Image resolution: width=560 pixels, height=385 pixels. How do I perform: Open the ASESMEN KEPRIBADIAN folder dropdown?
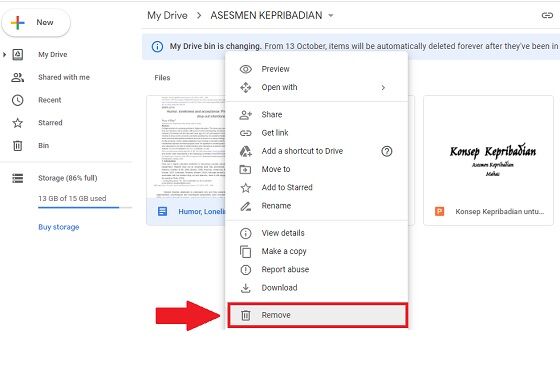(272, 15)
